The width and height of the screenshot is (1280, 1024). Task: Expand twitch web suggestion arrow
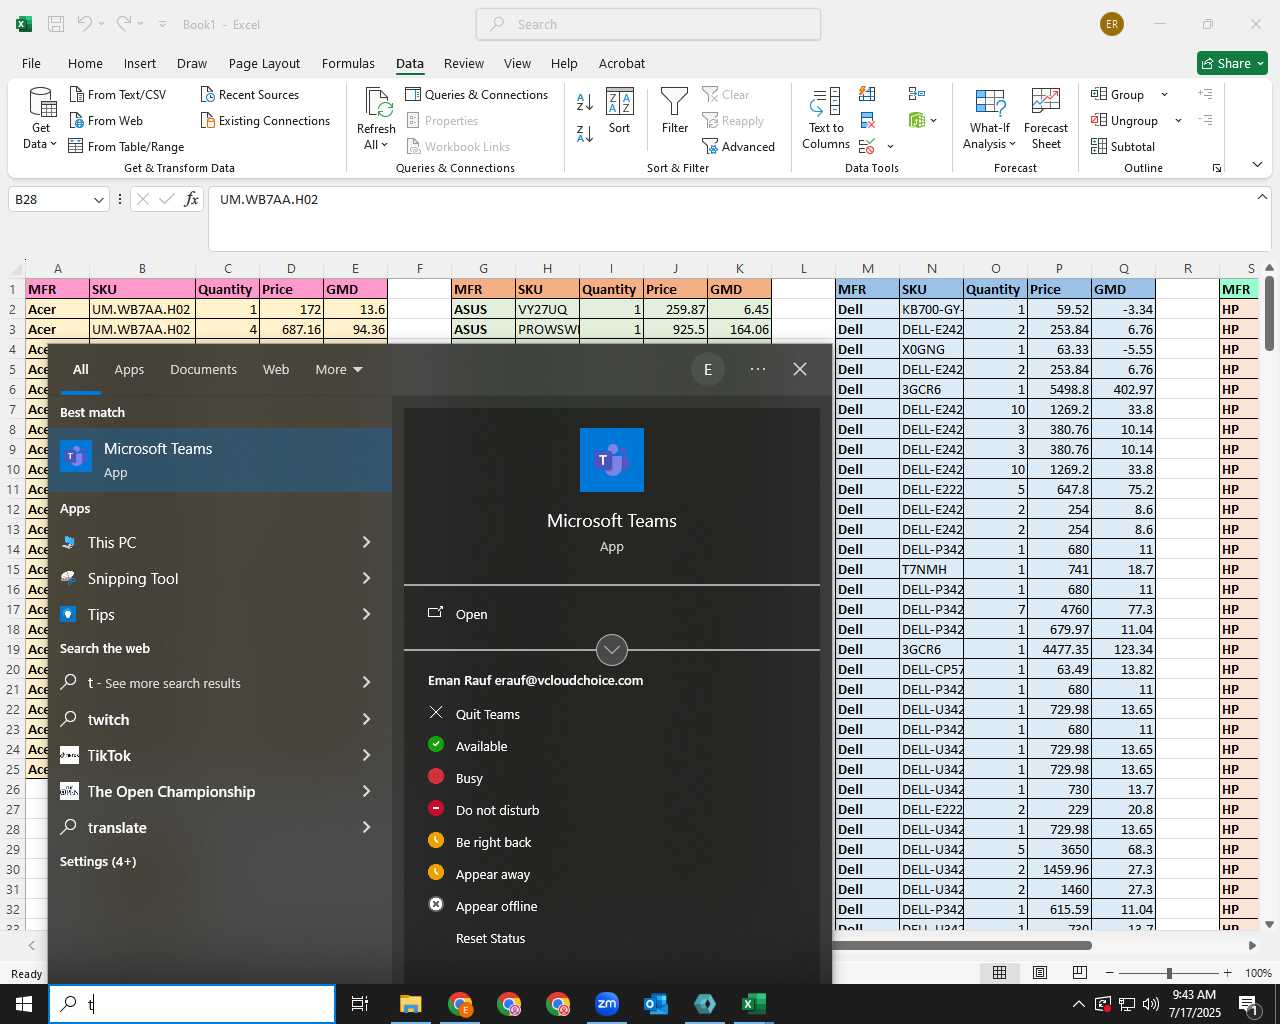click(x=366, y=719)
